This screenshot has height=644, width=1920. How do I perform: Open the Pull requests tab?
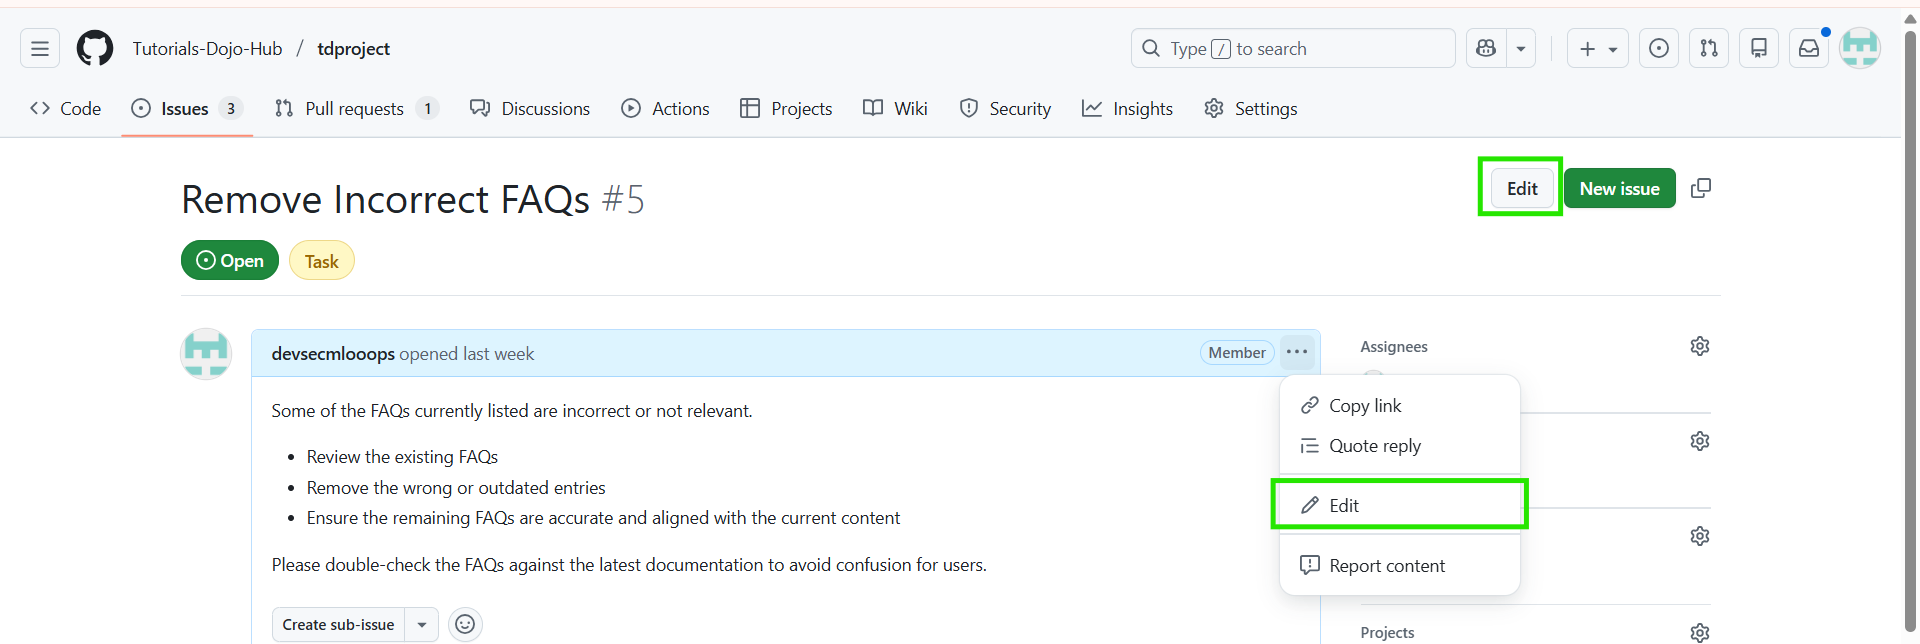point(356,108)
